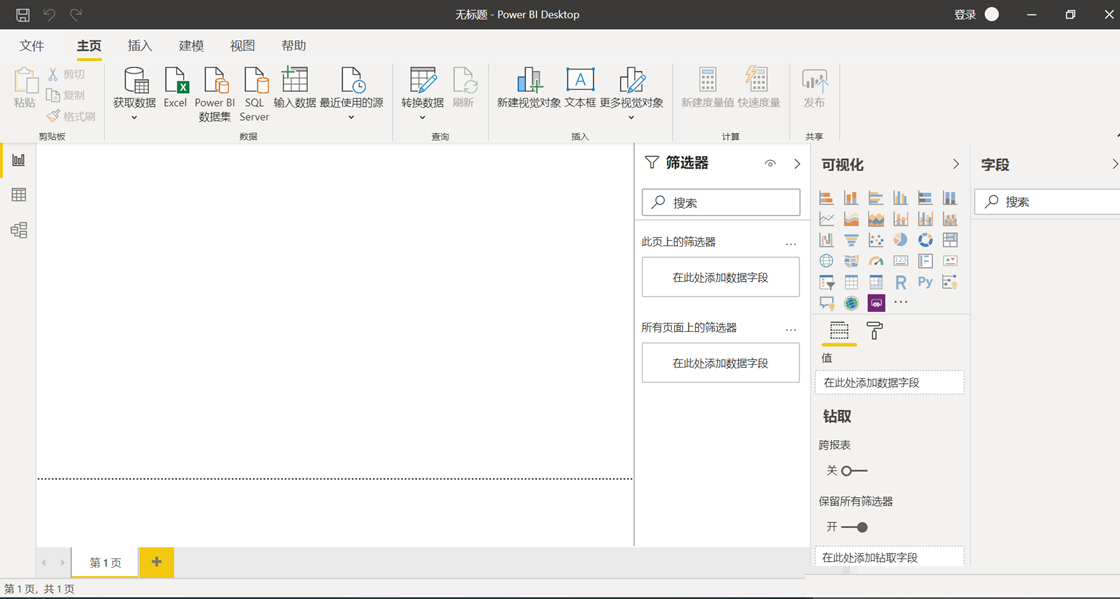Click the Excel data source button
Image resolution: width=1120 pixels, height=599 pixels.
pos(175,87)
